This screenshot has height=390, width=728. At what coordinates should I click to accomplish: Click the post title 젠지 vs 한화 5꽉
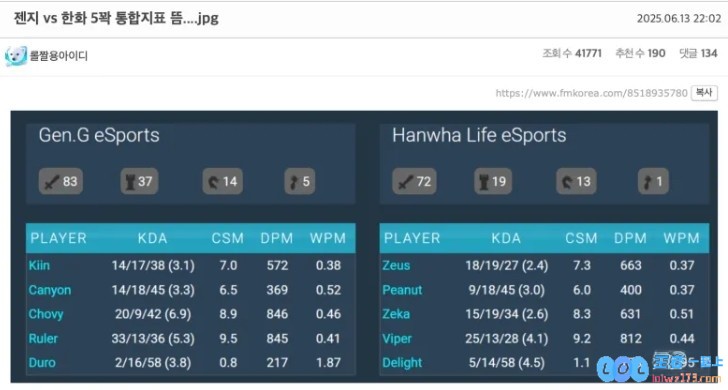(x=116, y=18)
